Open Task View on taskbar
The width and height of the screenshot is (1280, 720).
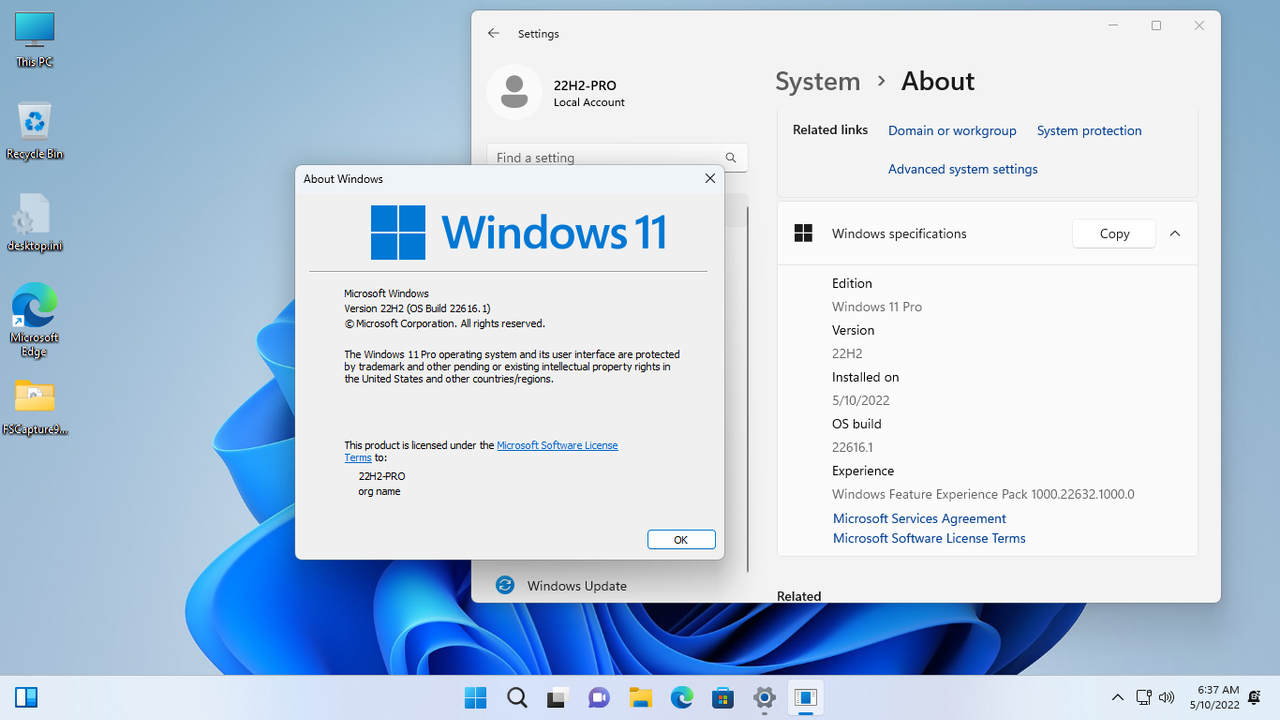(x=558, y=697)
